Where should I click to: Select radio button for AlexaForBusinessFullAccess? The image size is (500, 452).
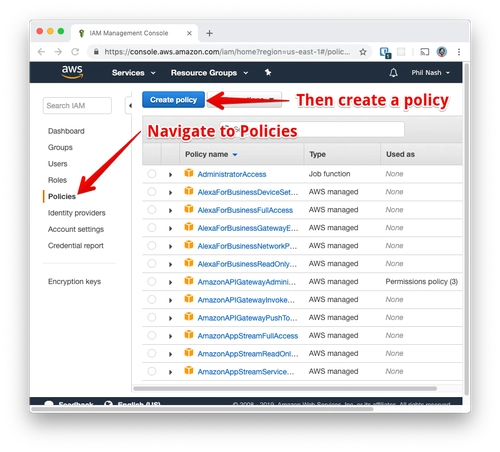click(x=152, y=210)
